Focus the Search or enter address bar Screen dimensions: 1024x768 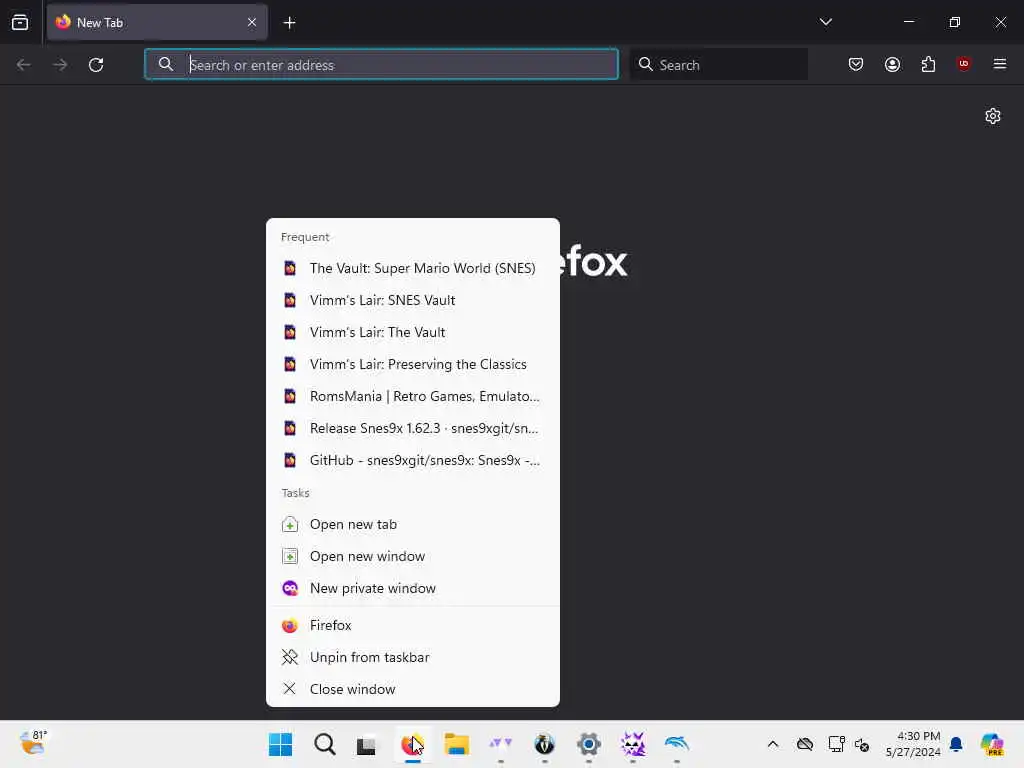(381, 64)
